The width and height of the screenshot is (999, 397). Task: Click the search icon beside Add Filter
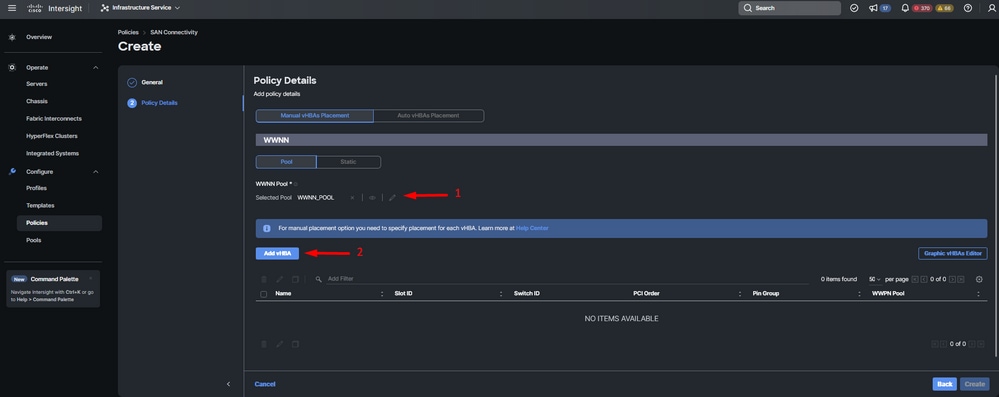[x=319, y=279]
